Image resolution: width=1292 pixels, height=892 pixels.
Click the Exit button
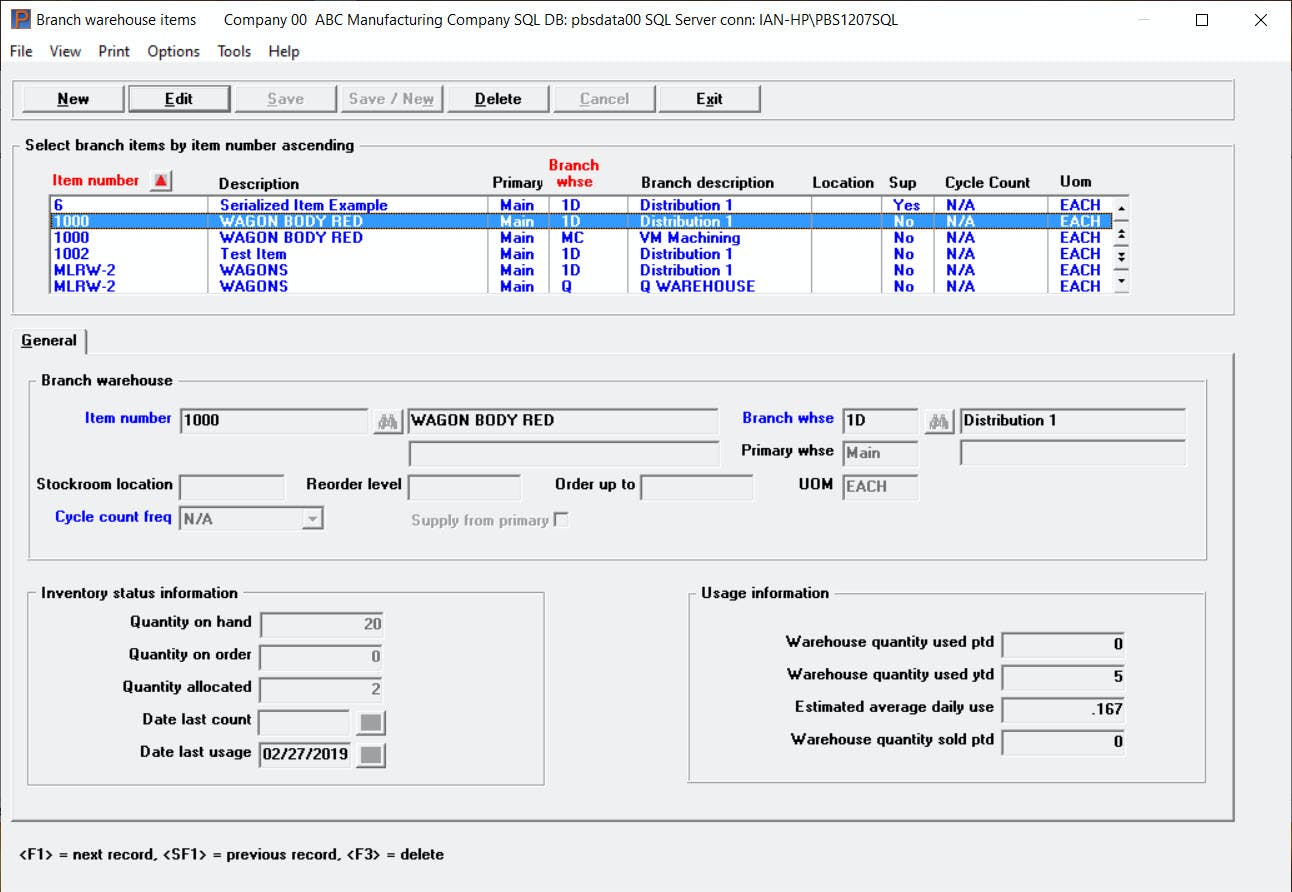click(709, 99)
